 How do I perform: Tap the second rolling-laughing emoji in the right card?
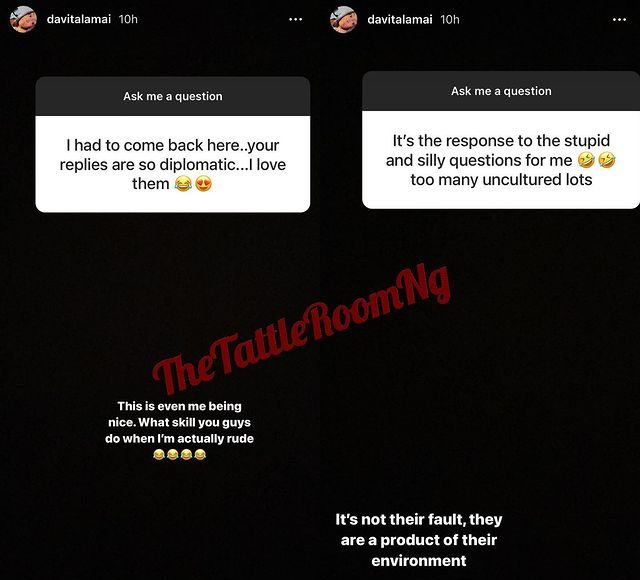(x=607, y=160)
